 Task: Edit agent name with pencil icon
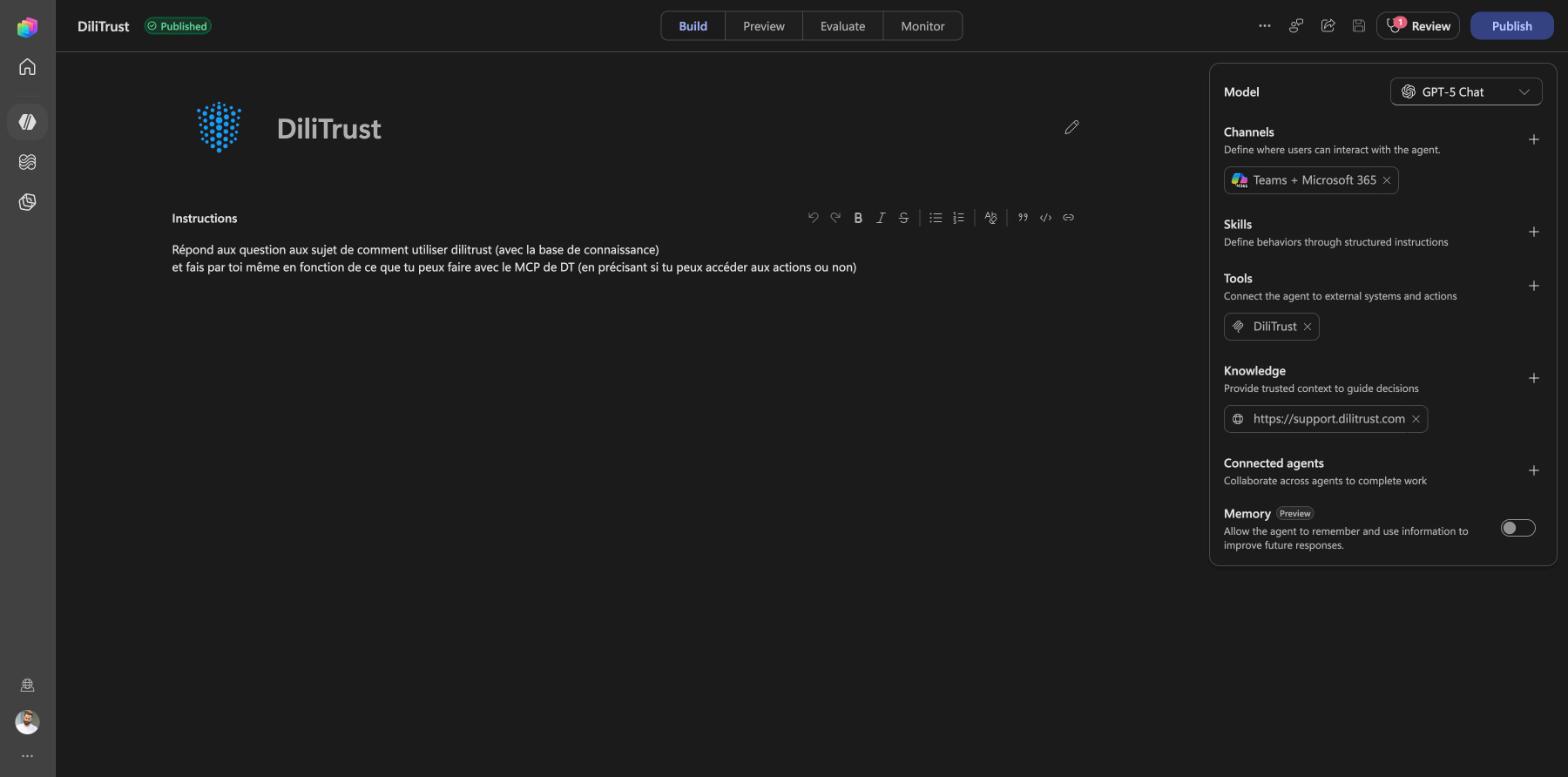(x=1072, y=127)
